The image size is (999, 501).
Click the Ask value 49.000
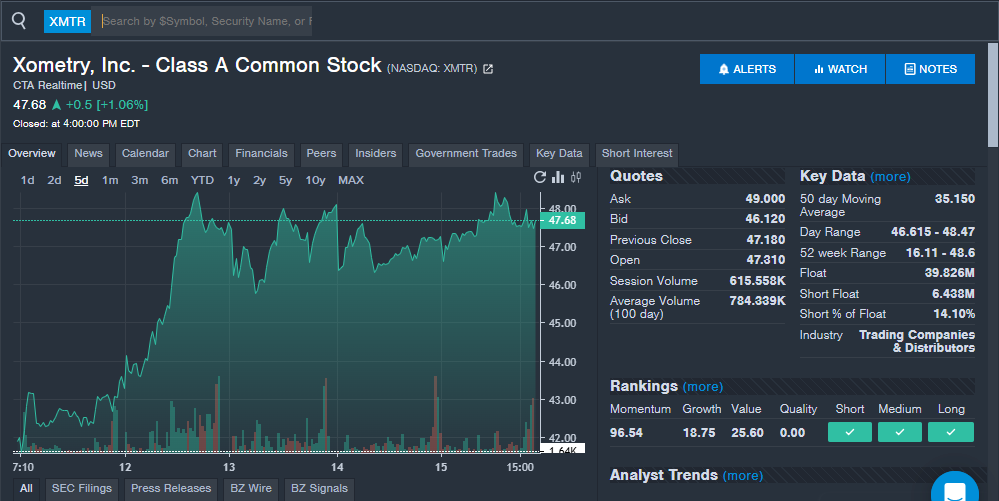[x=765, y=199]
